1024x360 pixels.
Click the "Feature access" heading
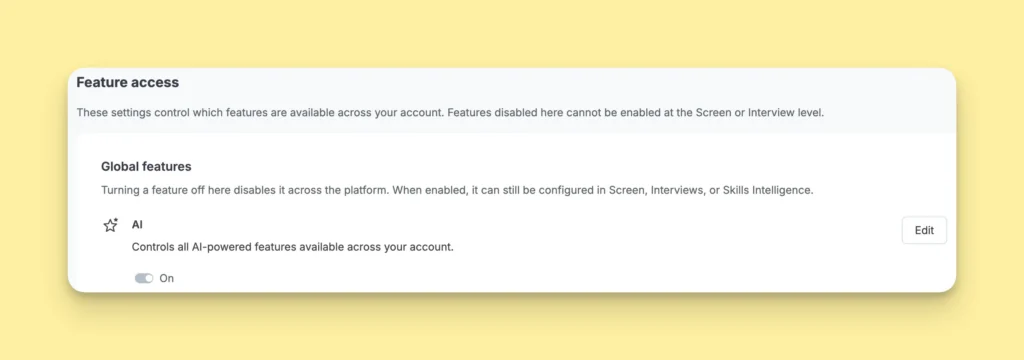[x=127, y=82]
